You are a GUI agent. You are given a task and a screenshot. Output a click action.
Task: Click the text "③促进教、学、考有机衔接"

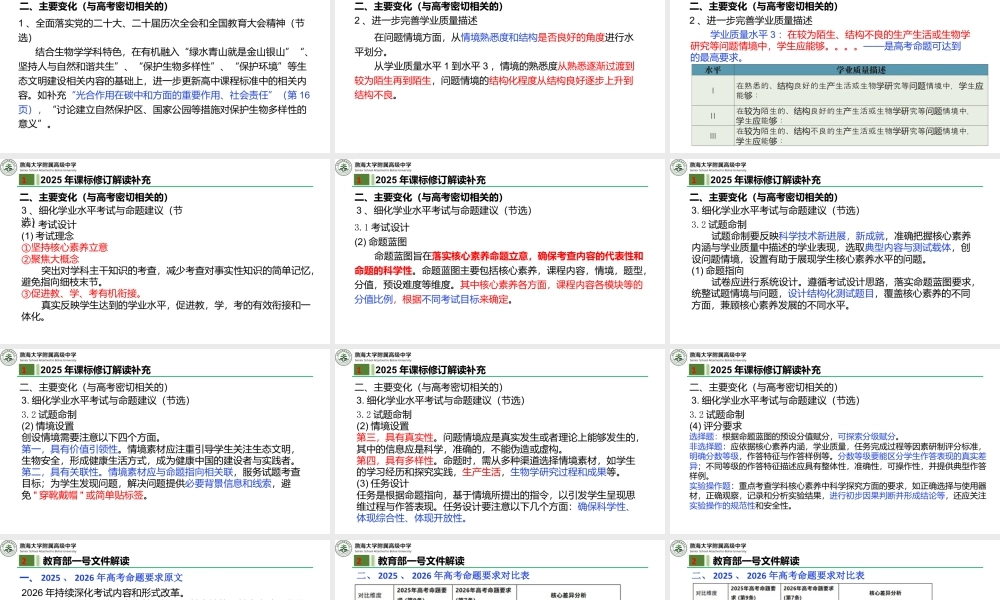(x=82, y=293)
